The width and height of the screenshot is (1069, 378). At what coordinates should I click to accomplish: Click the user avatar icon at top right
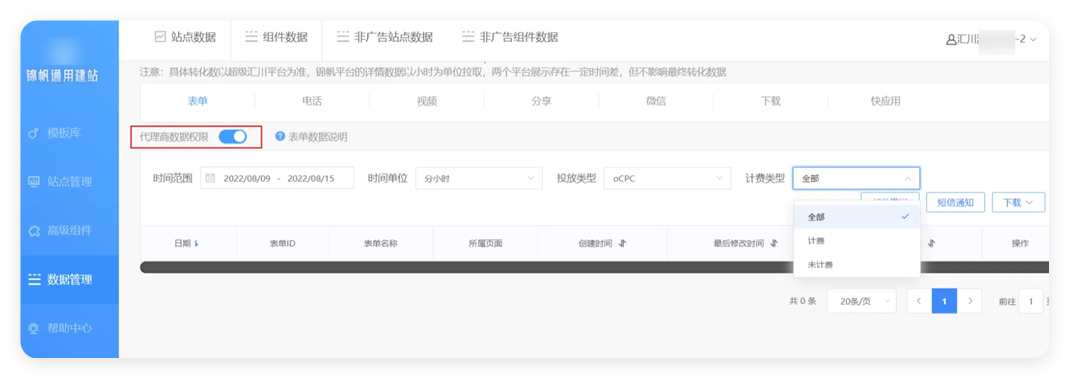tap(951, 40)
